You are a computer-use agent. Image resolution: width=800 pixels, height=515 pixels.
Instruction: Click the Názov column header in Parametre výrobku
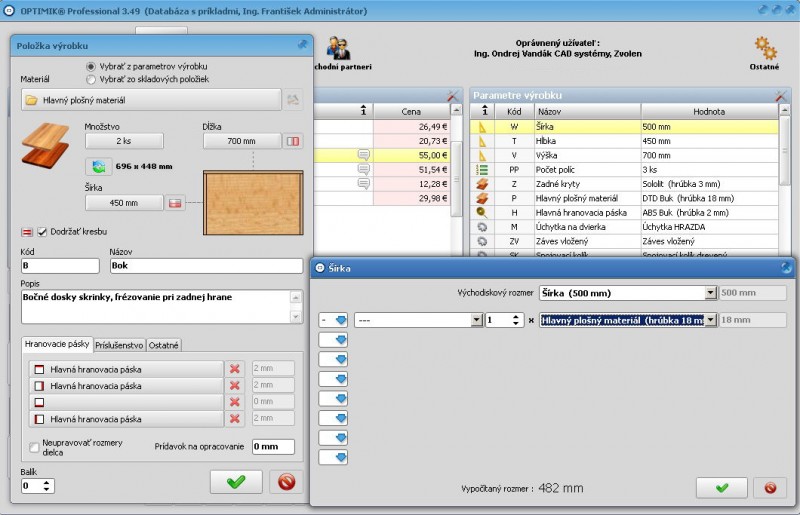[587, 111]
